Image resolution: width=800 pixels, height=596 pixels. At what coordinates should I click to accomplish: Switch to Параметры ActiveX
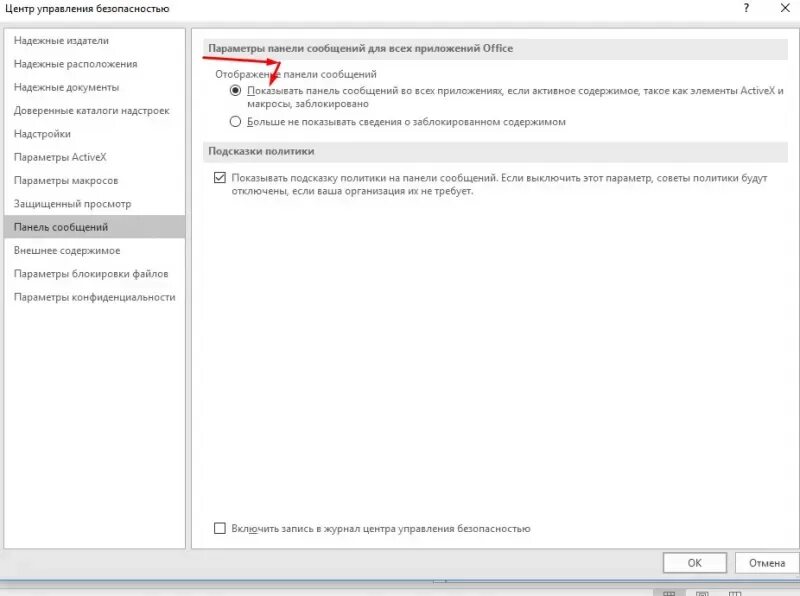(x=94, y=157)
